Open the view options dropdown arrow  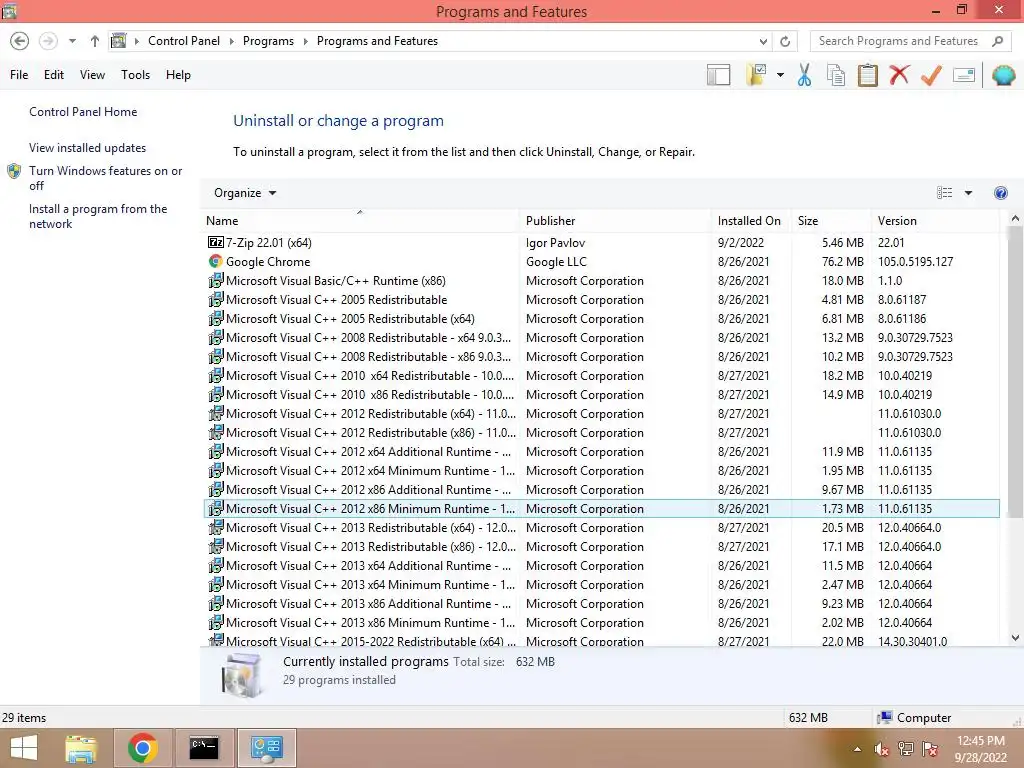pyautogui.click(x=968, y=193)
